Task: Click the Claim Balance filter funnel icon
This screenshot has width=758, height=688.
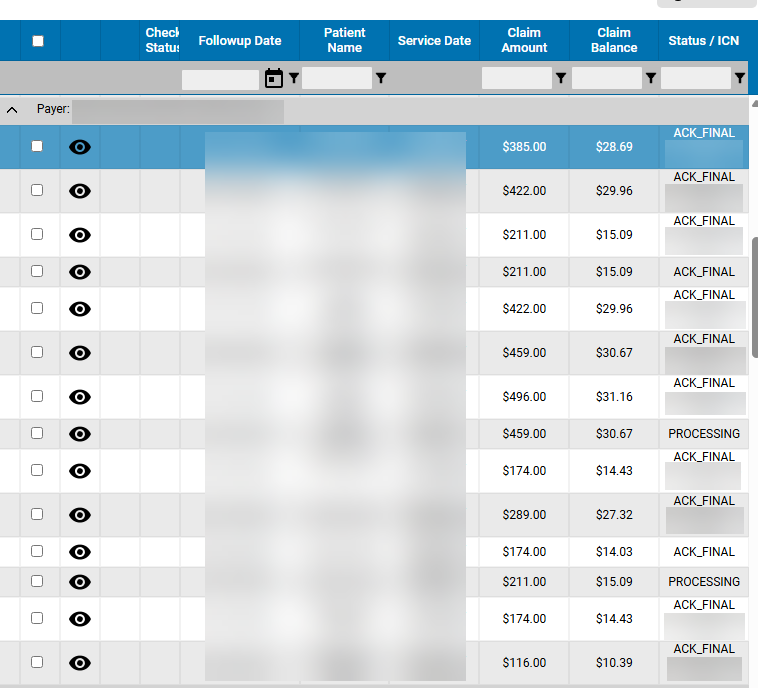Action: [650, 78]
